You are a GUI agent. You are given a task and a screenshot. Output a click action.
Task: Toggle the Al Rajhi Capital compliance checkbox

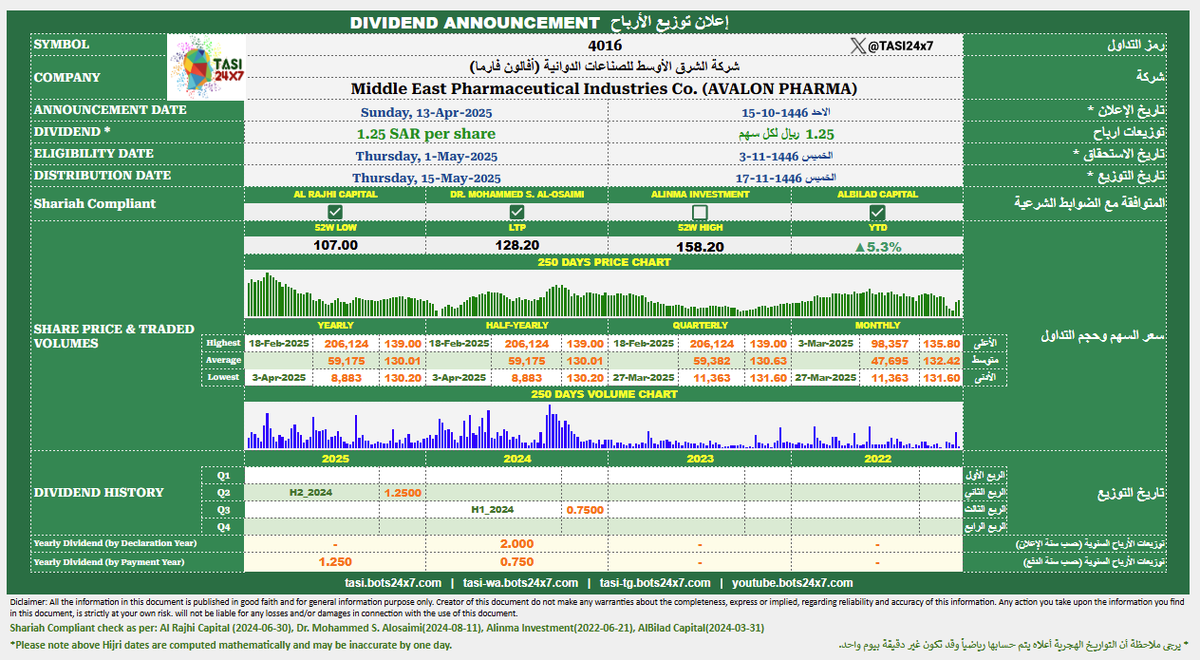click(336, 212)
